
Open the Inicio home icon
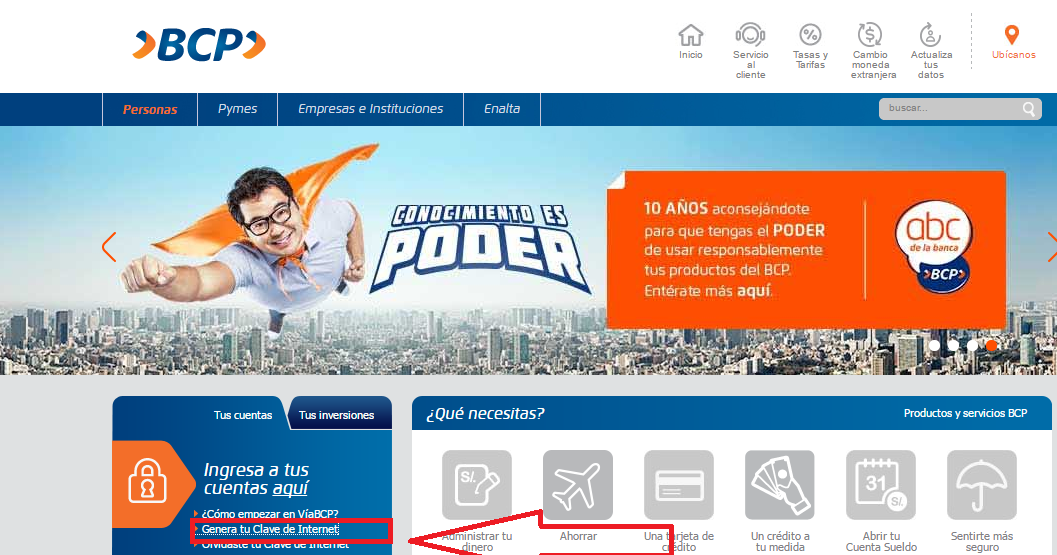point(690,35)
